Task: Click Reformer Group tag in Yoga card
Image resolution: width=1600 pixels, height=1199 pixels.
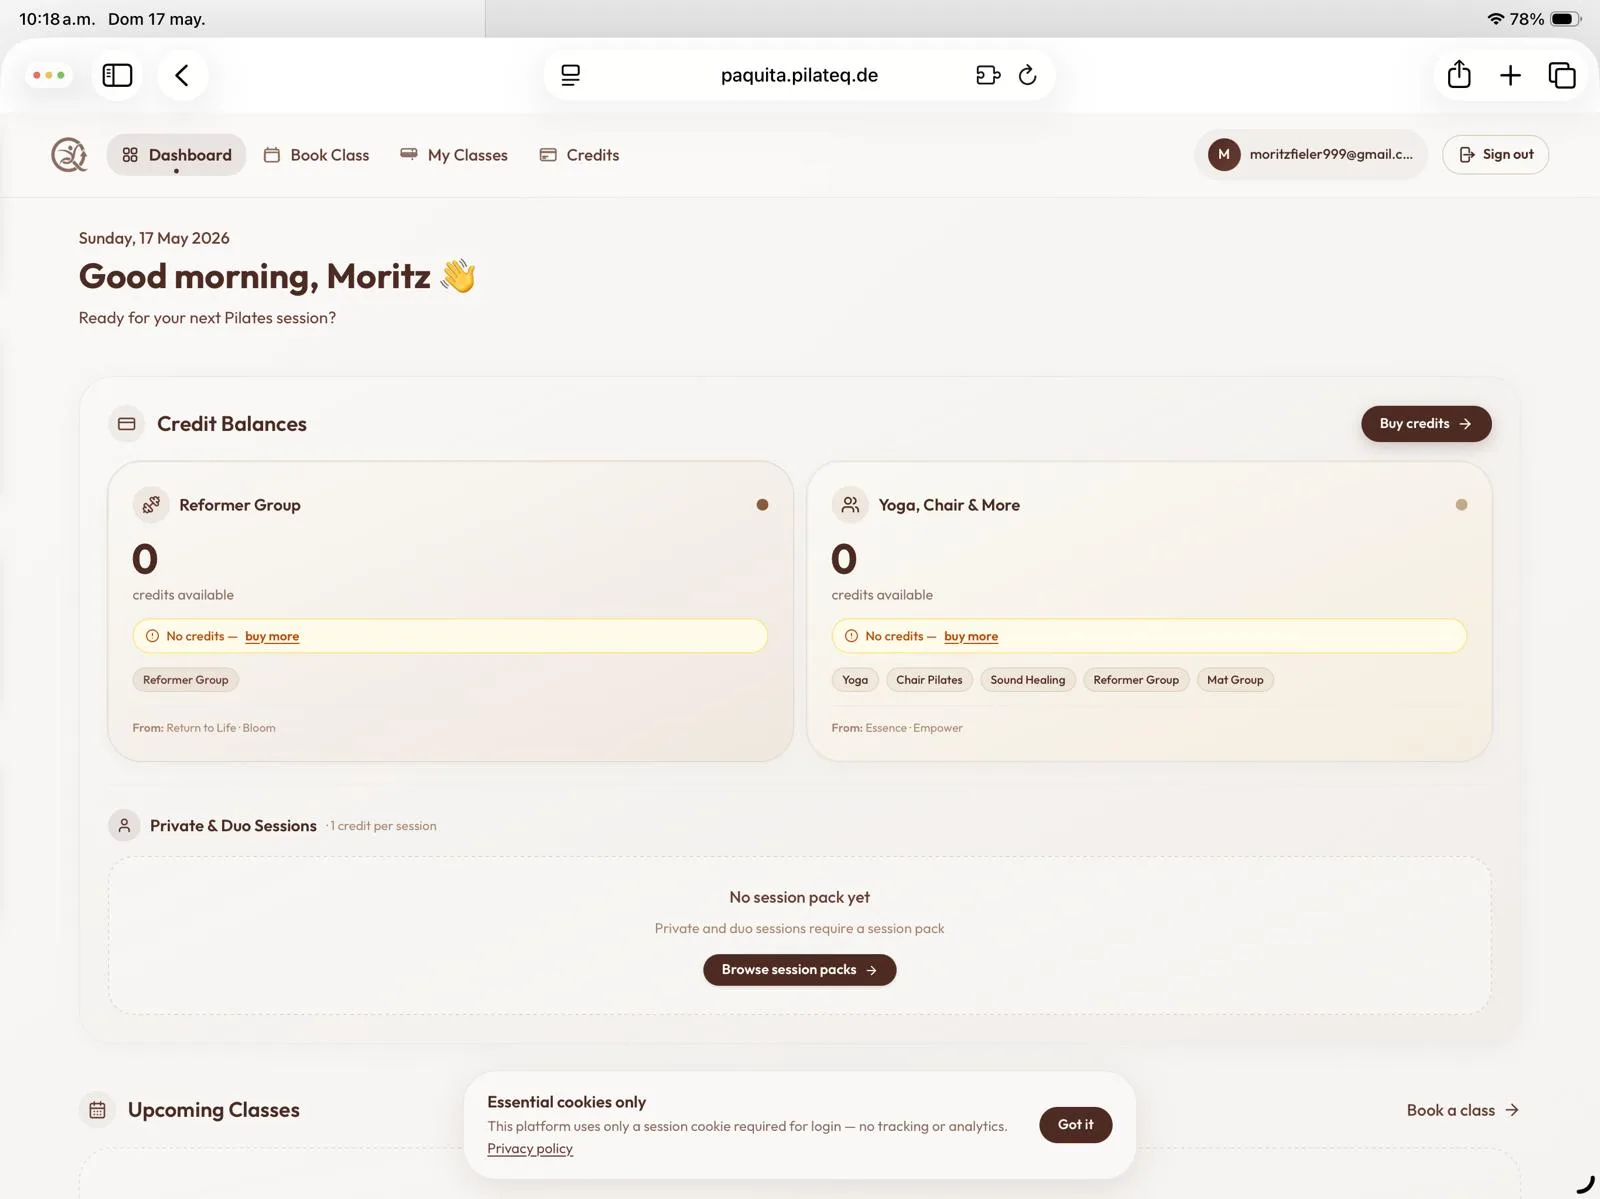Action: [x=1136, y=680]
